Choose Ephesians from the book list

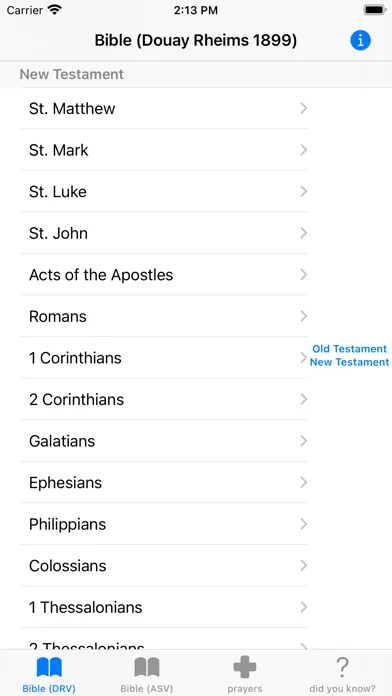point(164,482)
